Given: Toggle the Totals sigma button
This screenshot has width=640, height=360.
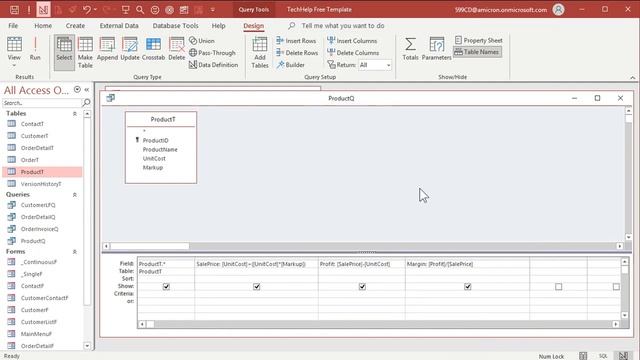Looking at the screenshot, I should point(410,49).
